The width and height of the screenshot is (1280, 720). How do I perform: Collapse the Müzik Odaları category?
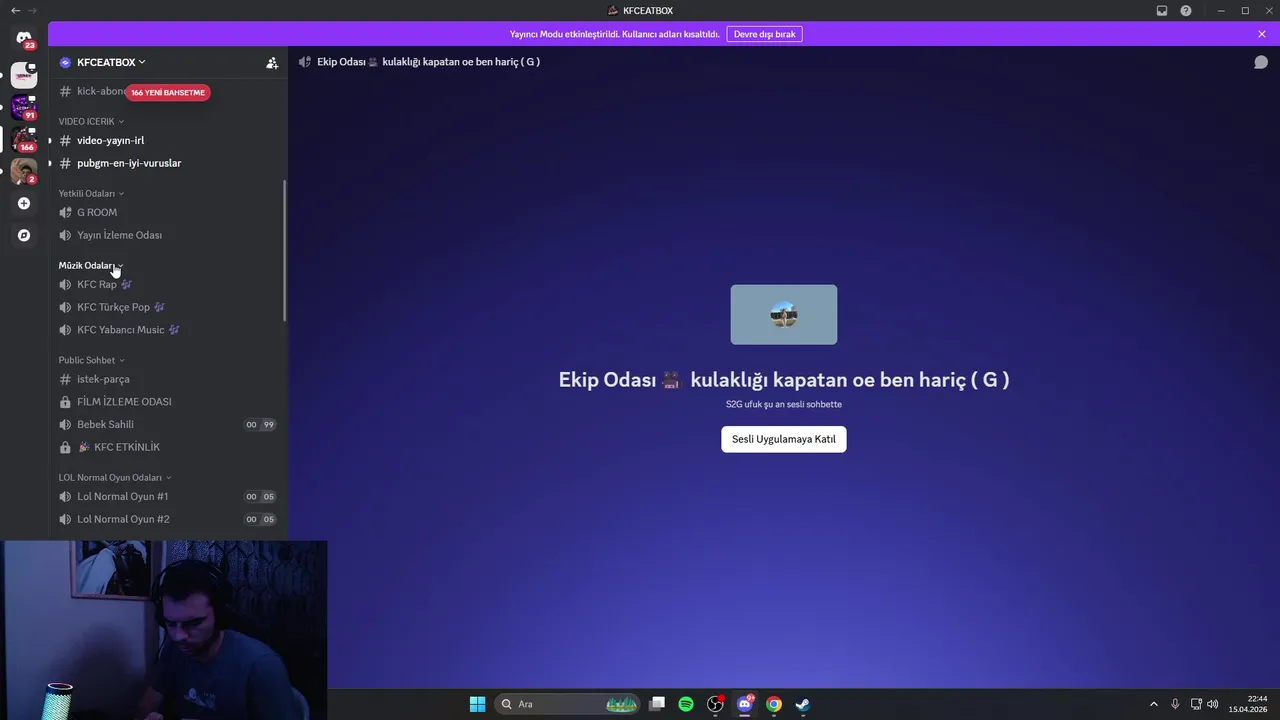click(x=91, y=265)
